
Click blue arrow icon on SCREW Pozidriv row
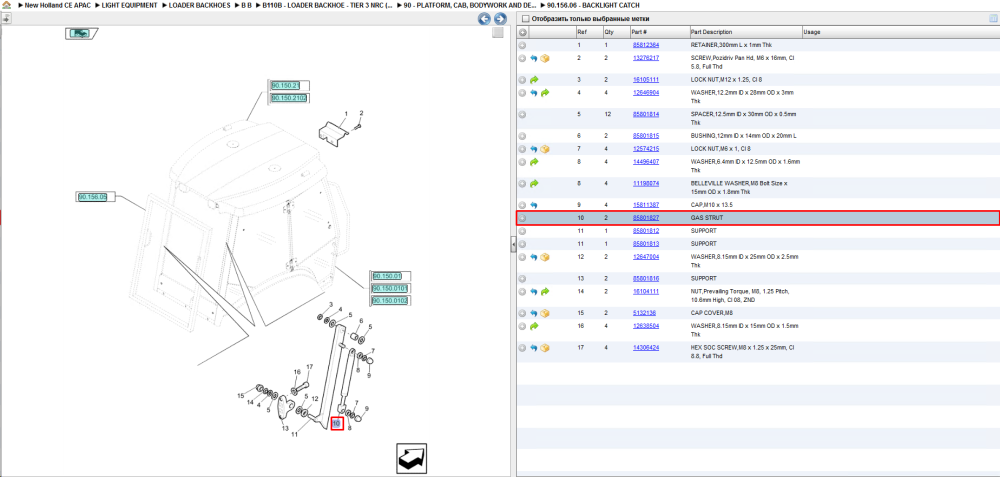click(x=534, y=58)
